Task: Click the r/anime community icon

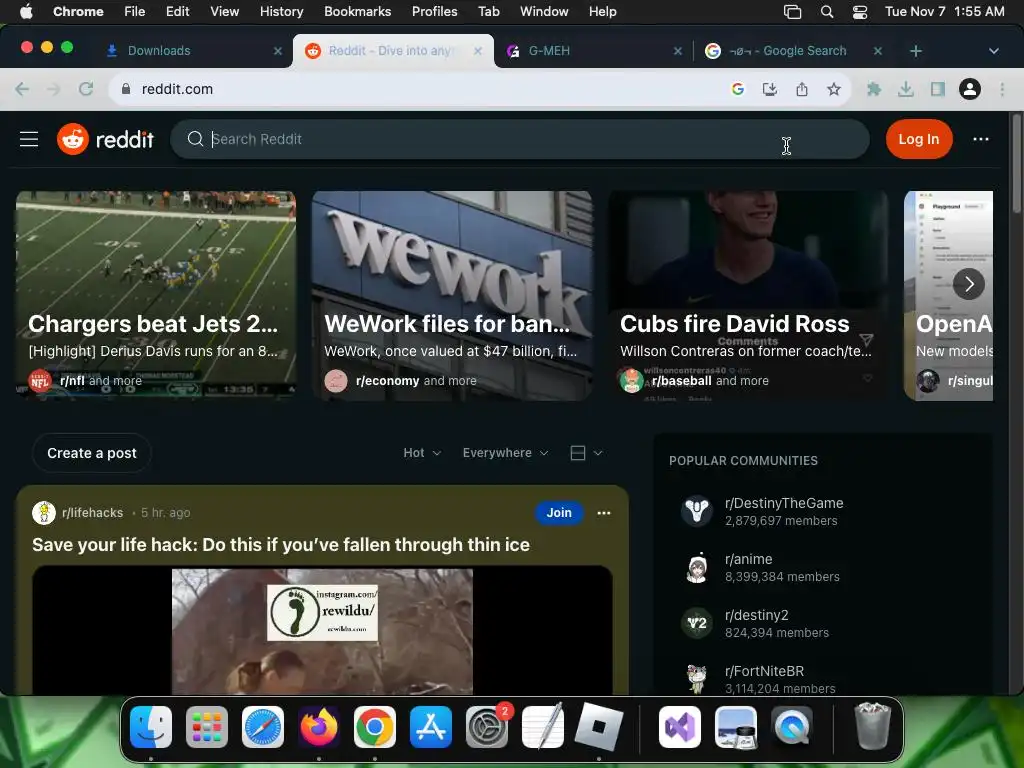Action: point(696,567)
